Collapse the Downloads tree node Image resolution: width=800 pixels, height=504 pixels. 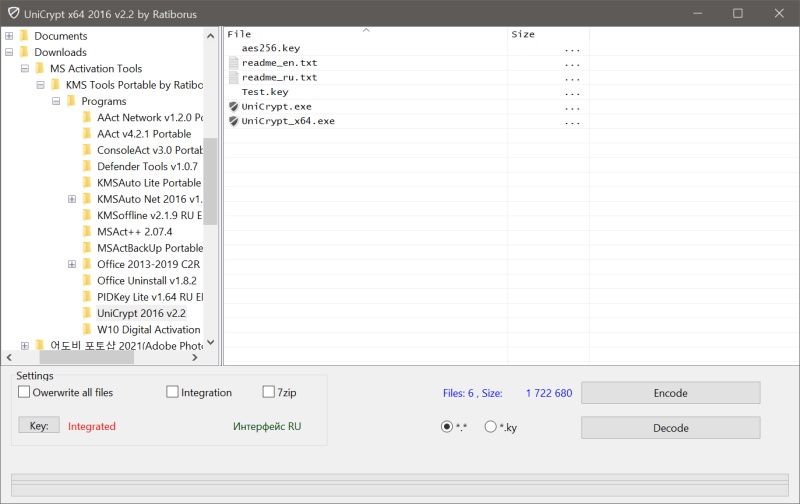coord(9,52)
